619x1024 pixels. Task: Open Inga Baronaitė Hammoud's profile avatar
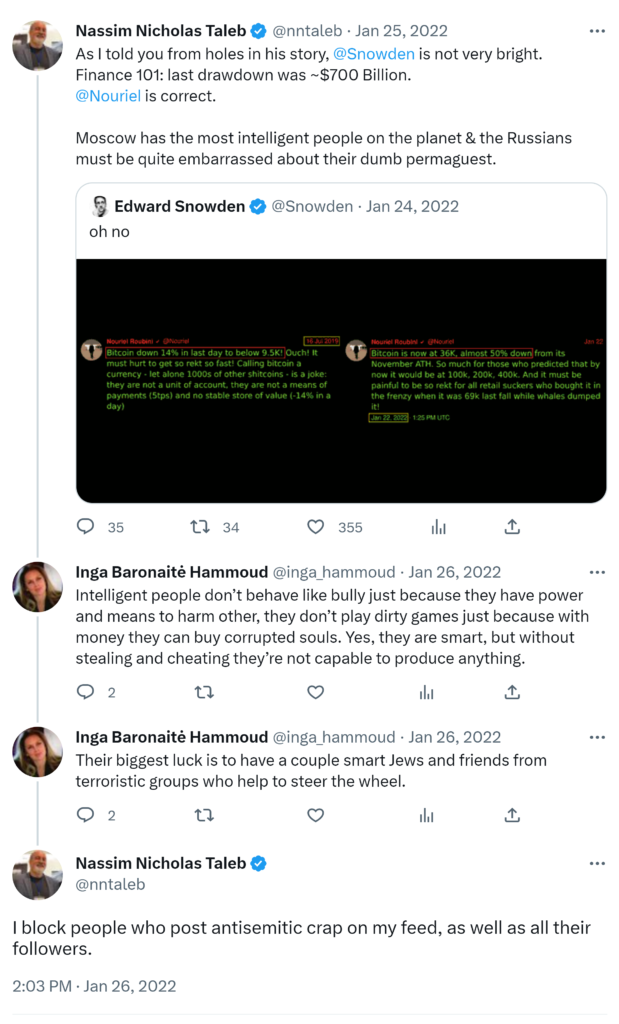[38, 586]
